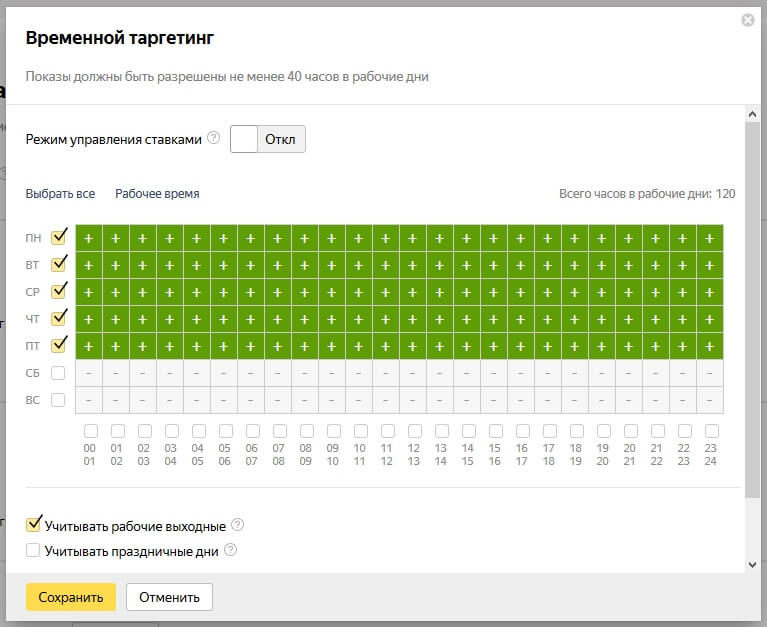Close the time targeting dialog with X

point(748,20)
